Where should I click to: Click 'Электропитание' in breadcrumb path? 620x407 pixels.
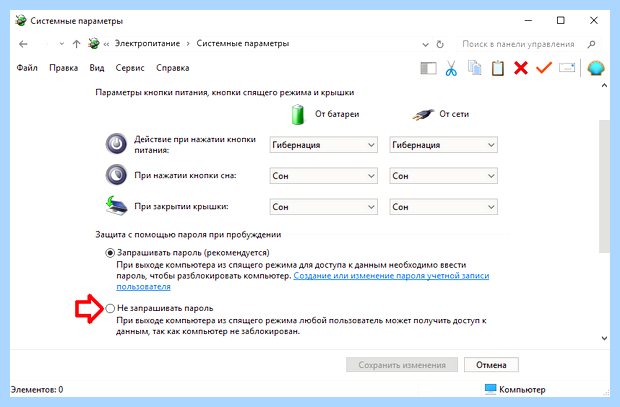[147, 44]
